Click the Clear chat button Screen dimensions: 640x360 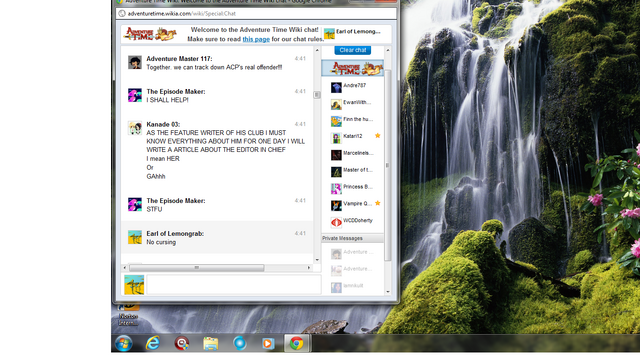click(x=353, y=50)
